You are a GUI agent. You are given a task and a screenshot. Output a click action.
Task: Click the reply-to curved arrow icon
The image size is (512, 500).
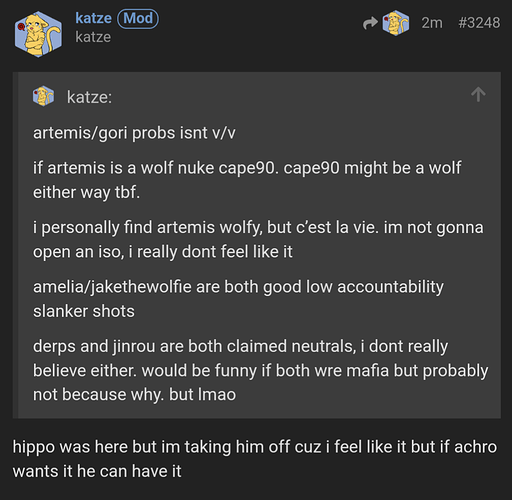point(370,23)
